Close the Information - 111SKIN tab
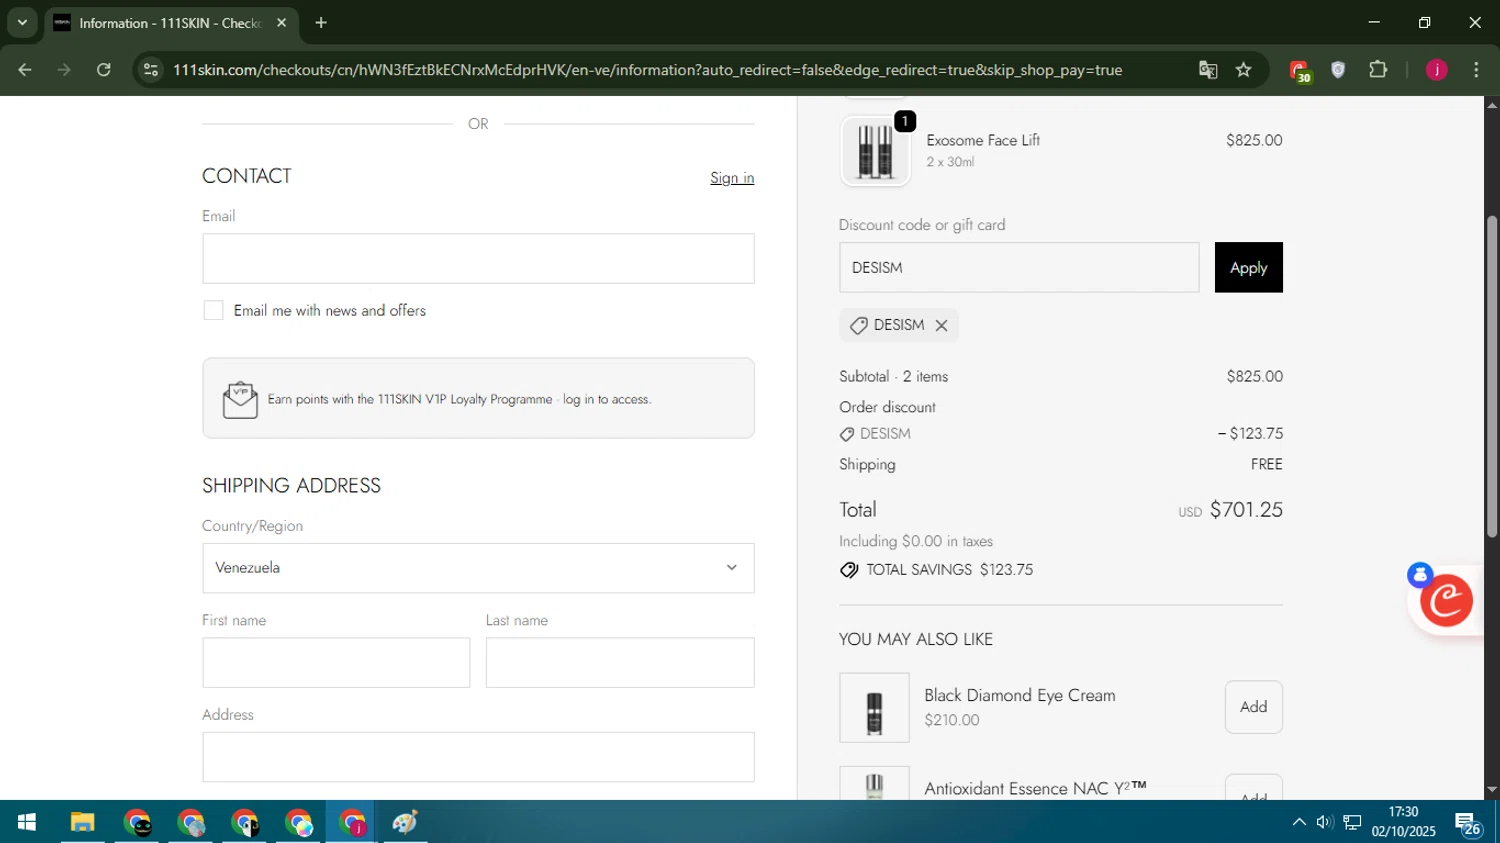The width and height of the screenshot is (1500, 843). 281,22
